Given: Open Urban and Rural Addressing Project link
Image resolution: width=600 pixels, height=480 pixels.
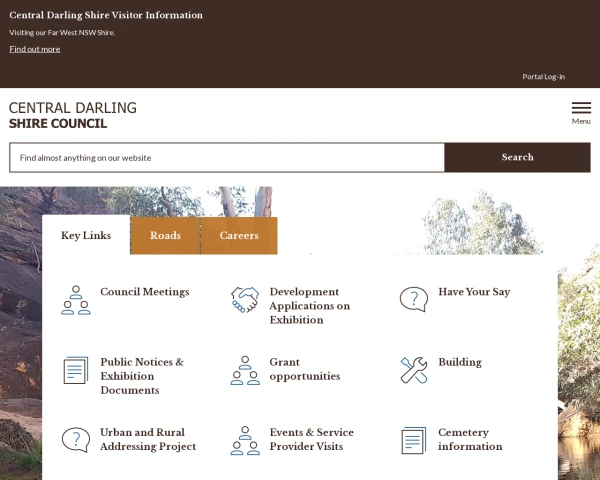Looking at the screenshot, I should click(x=148, y=439).
